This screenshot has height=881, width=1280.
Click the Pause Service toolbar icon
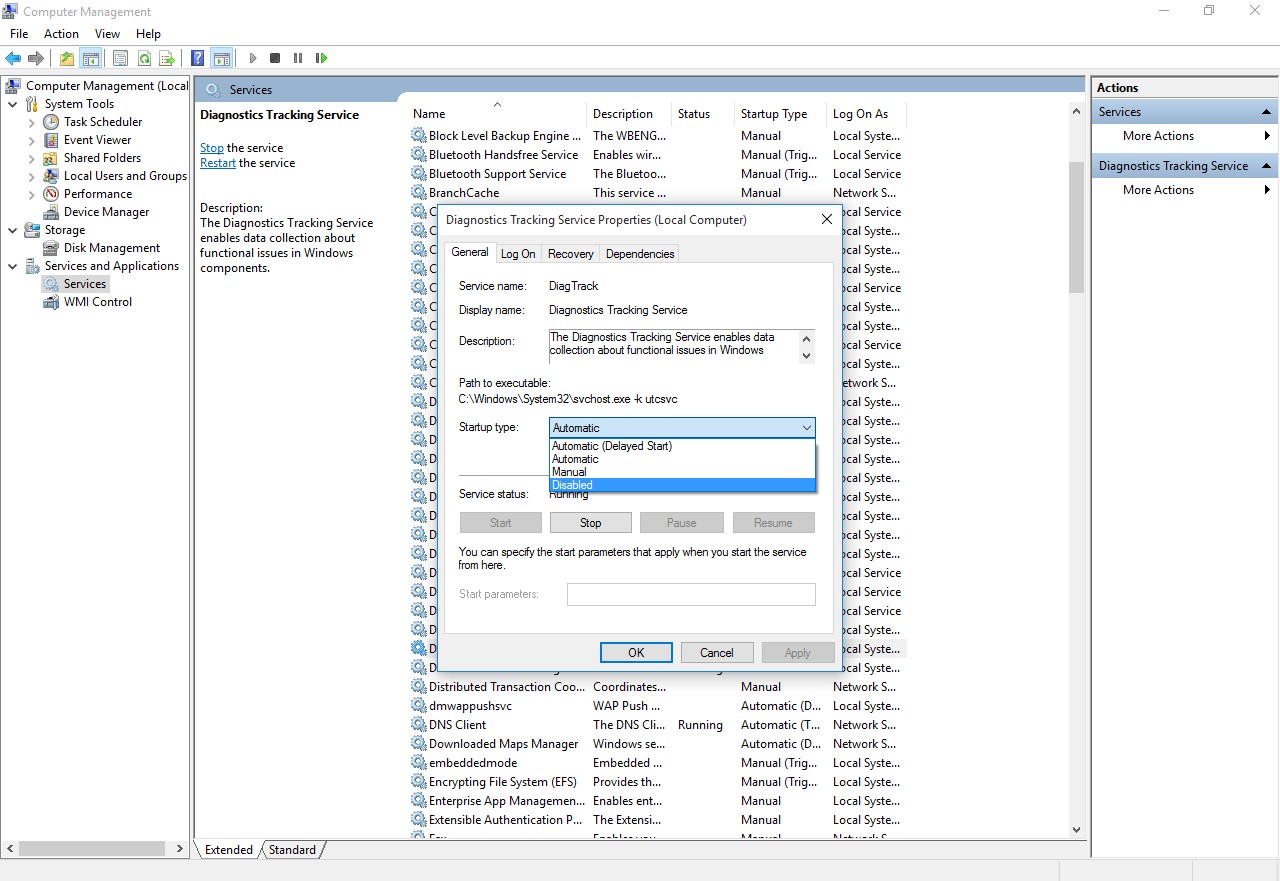(x=297, y=58)
